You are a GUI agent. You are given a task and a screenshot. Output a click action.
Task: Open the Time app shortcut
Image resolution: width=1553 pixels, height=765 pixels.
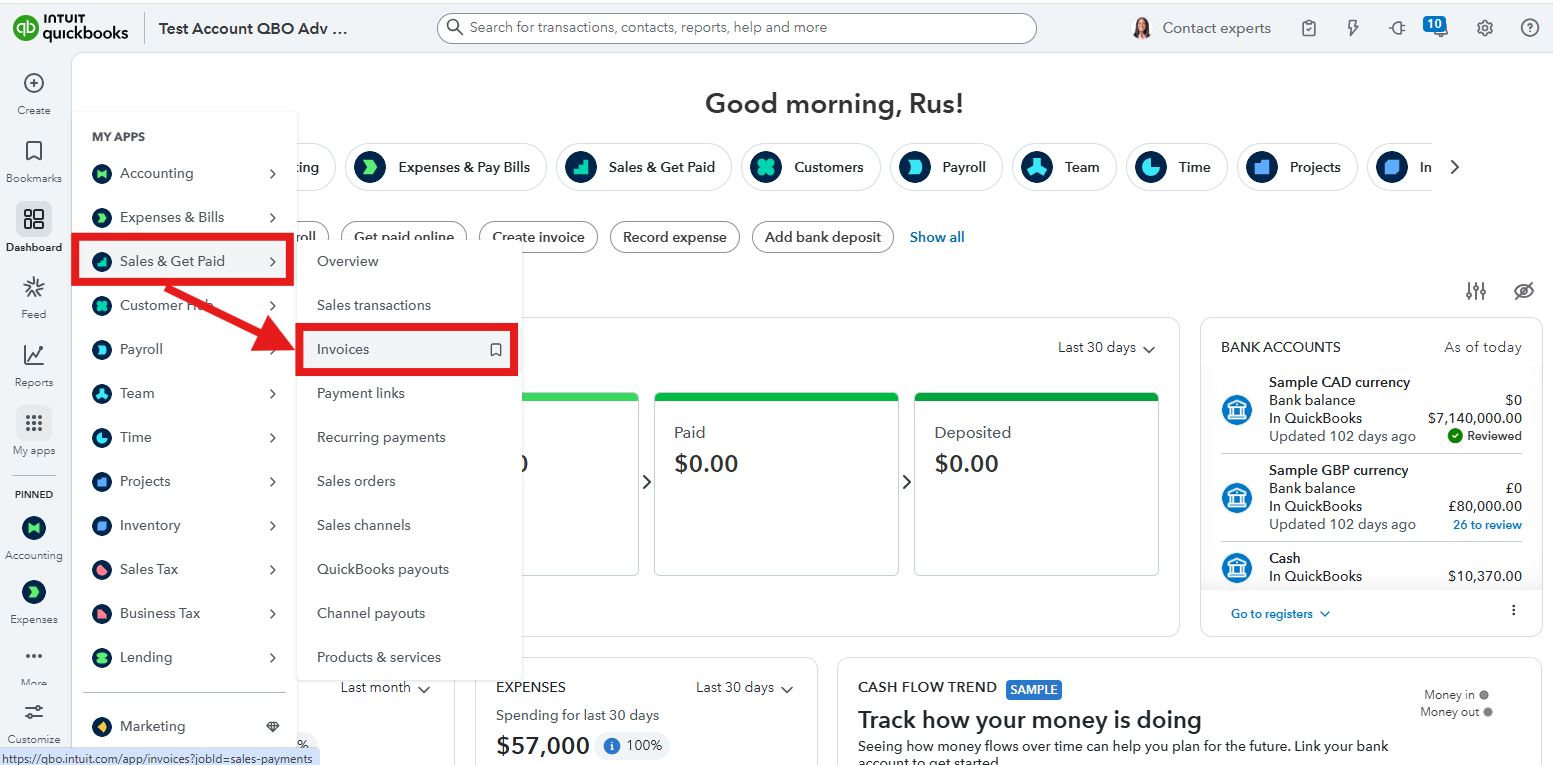[x=1176, y=168]
